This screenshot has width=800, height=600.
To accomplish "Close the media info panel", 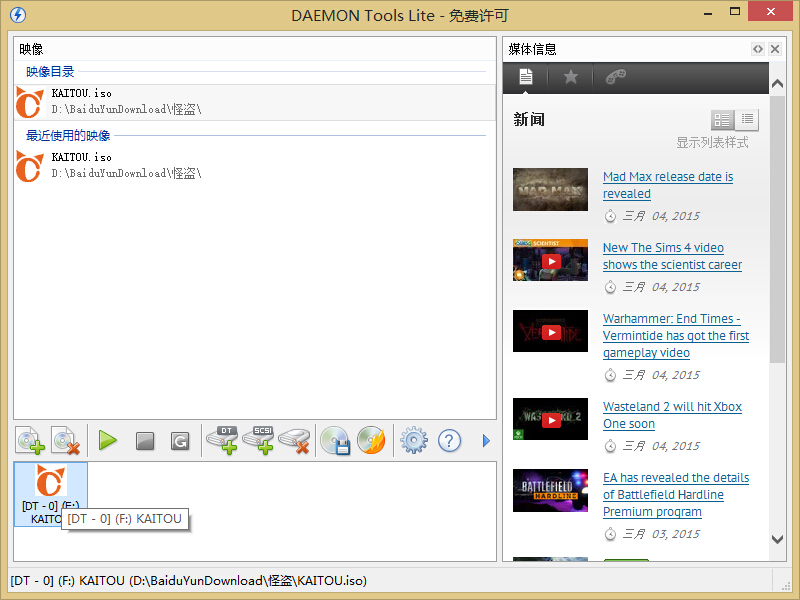I will pyautogui.click(x=775, y=49).
